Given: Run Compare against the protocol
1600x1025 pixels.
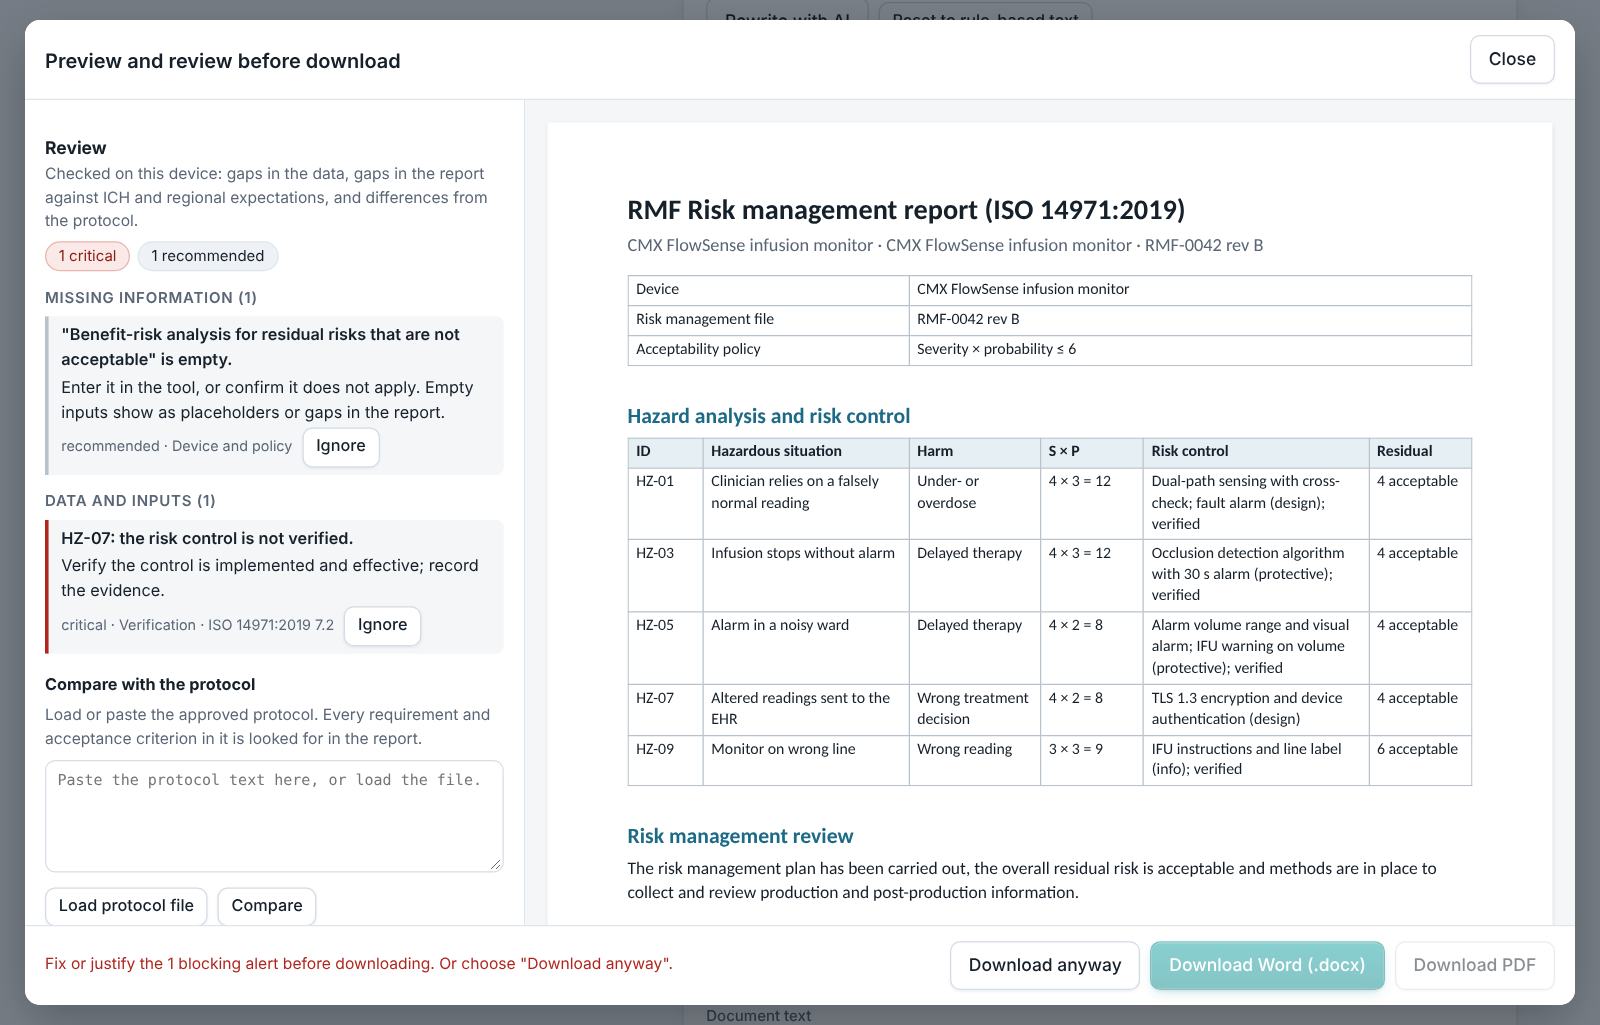Looking at the screenshot, I should [267, 906].
